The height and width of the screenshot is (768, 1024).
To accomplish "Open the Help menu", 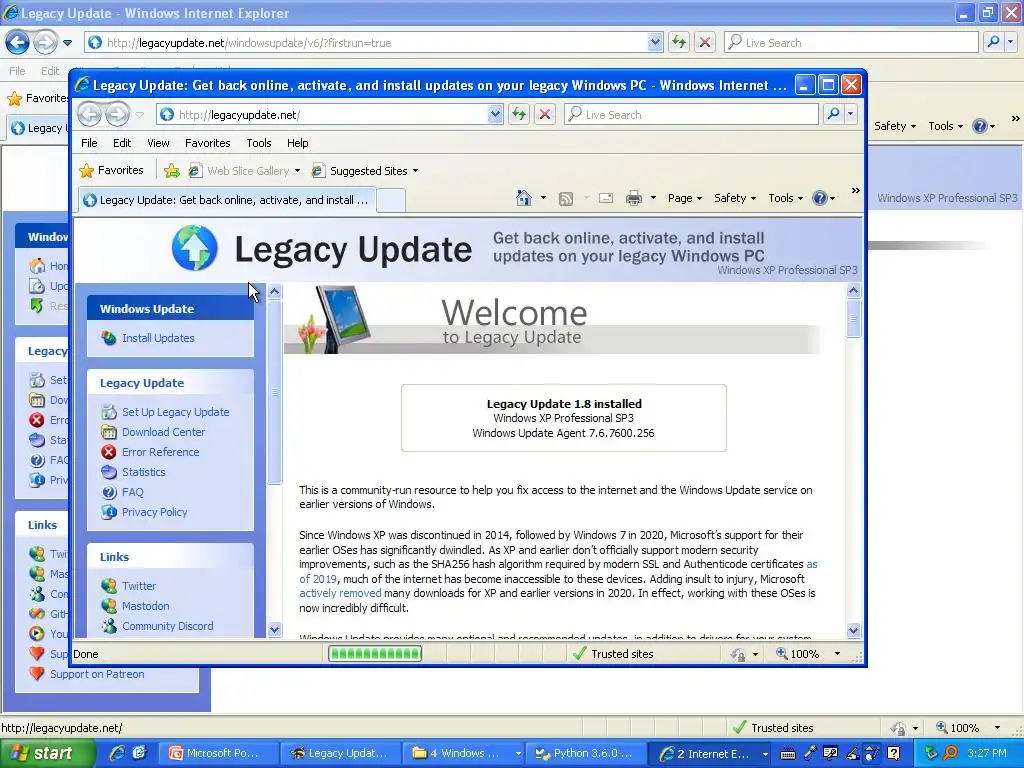I will click(x=297, y=143).
